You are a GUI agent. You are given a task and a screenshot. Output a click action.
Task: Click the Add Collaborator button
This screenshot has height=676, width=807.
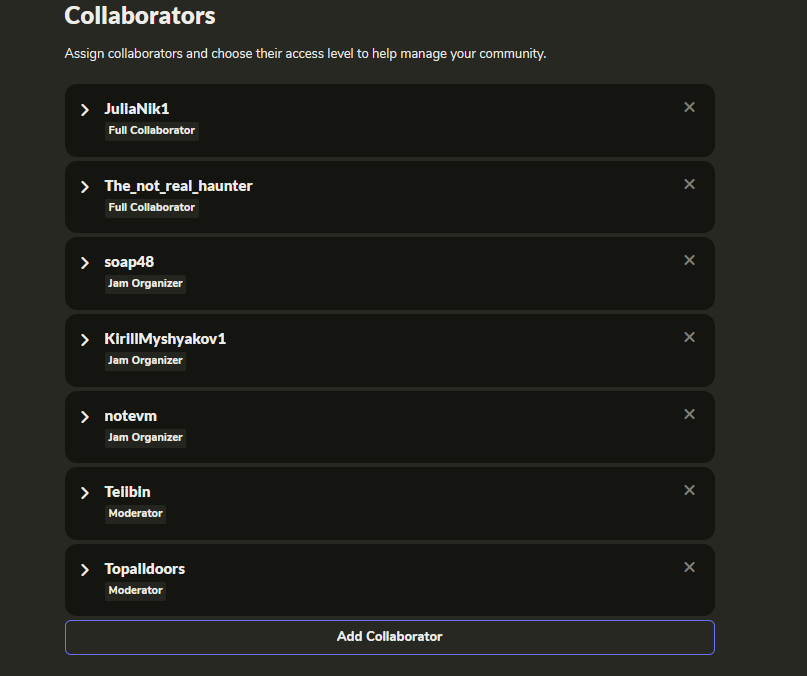click(x=389, y=637)
